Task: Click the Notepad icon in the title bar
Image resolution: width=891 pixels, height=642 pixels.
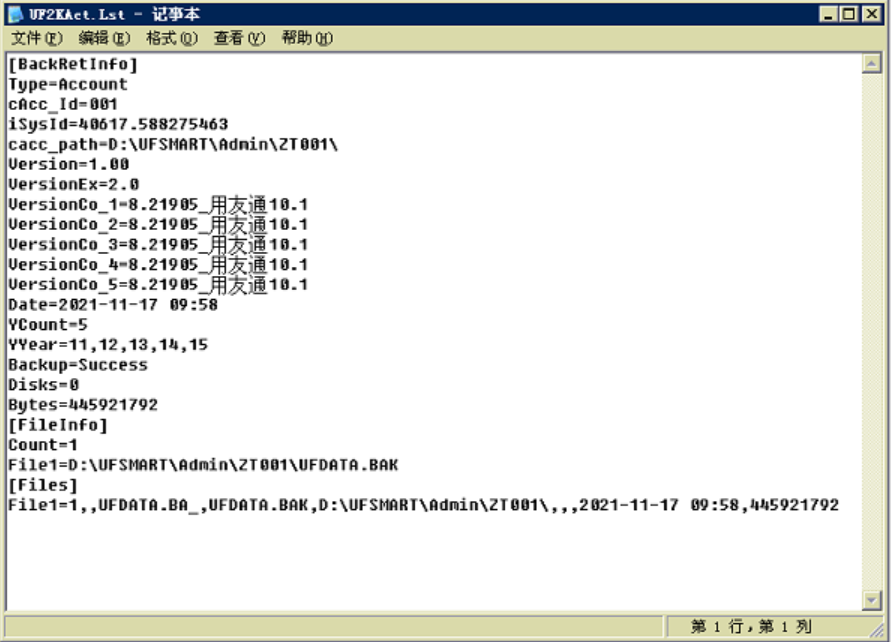Action: coord(16,14)
